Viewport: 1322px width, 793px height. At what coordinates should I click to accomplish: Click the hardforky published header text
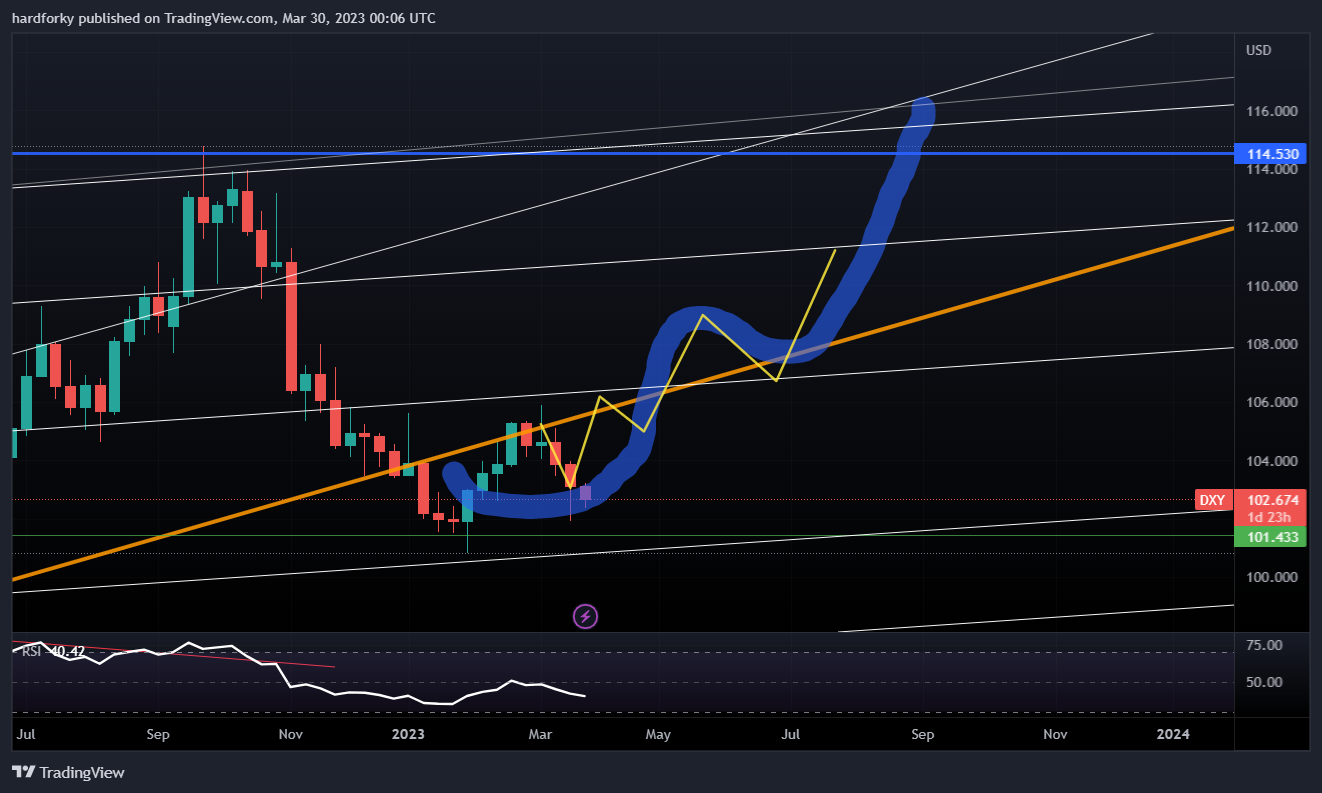pyautogui.click(x=223, y=18)
